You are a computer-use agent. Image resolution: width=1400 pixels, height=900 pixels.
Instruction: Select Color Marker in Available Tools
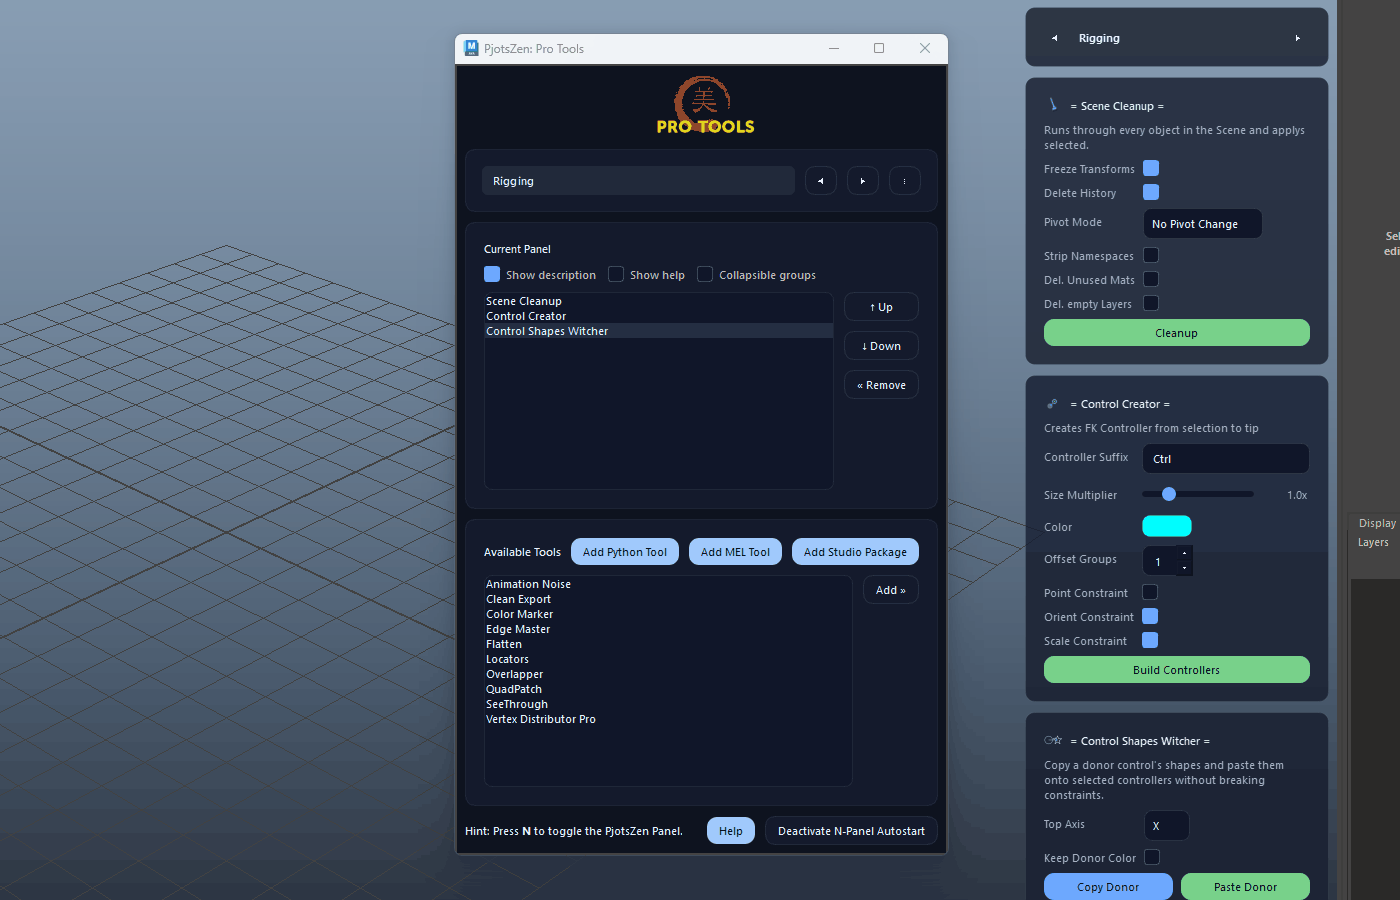(668, 614)
